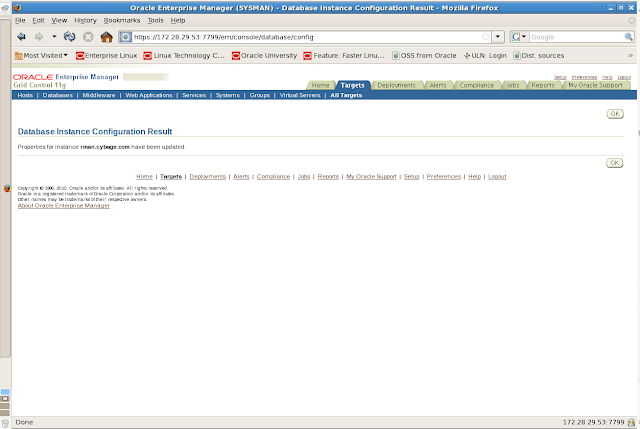640x429 pixels.
Task: Click the padlock security icon in status bar
Action: [631, 422]
